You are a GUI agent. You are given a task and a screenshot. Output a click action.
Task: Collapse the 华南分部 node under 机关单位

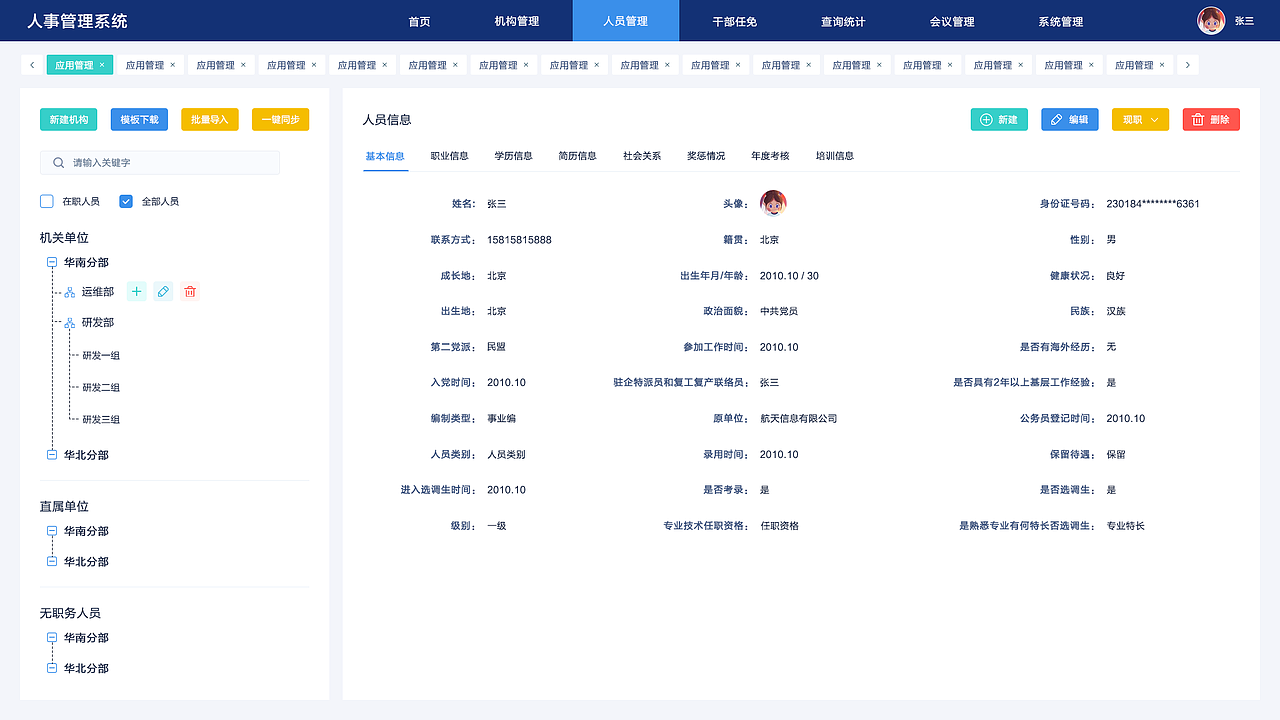tap(50, 262)
